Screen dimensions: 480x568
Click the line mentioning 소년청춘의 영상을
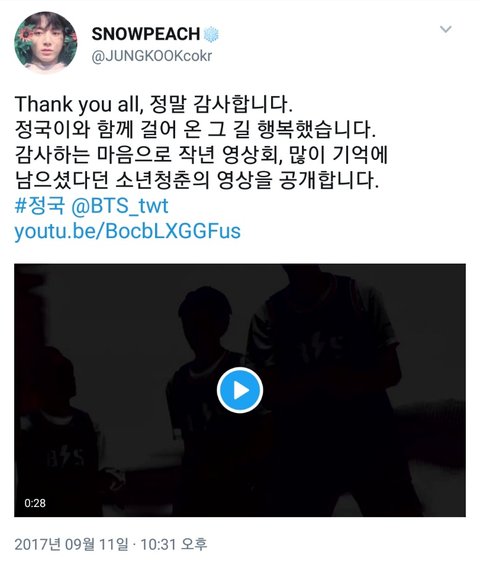coord(197,180)
